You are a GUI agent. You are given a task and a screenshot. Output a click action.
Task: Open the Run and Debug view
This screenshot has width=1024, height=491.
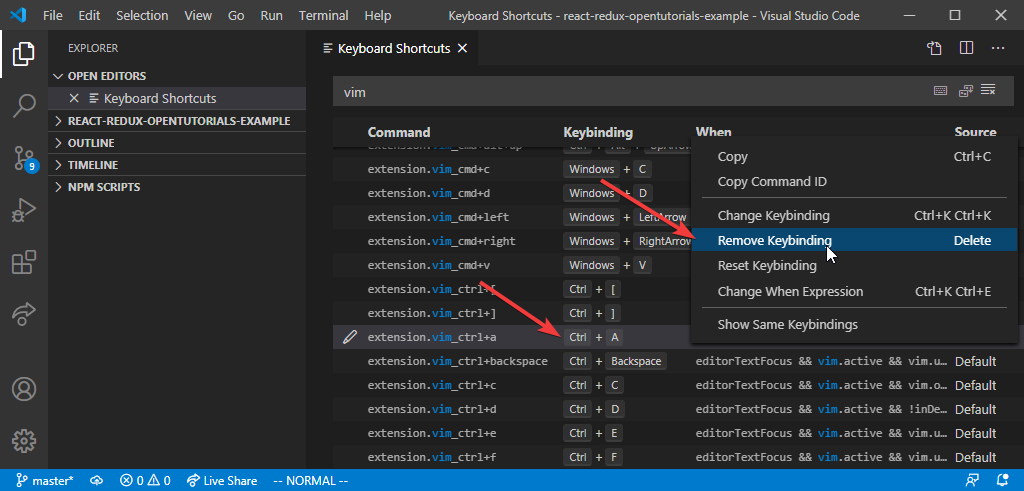point(24,211)
